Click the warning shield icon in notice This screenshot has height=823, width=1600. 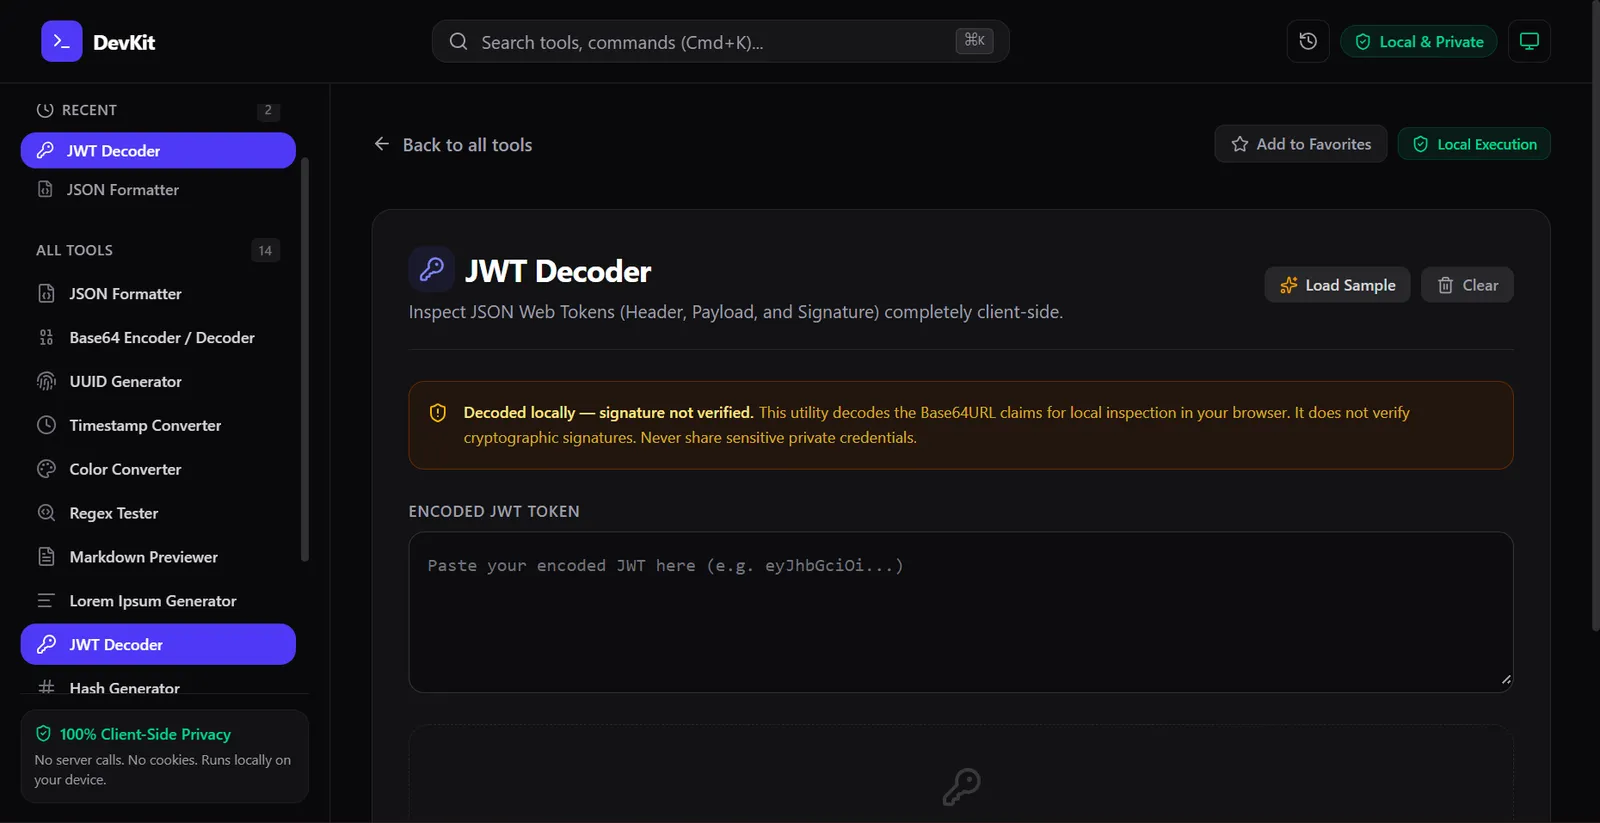tap(438, 413)
